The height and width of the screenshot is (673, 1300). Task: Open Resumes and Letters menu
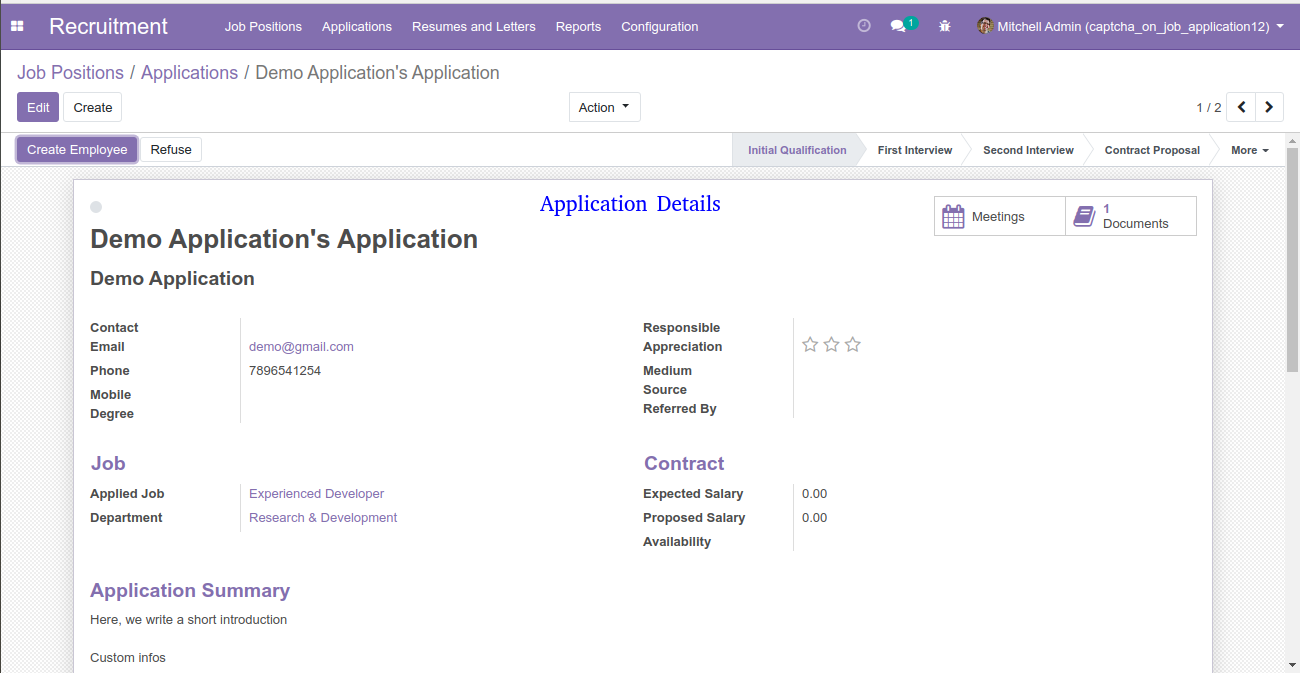click(474, 27)
